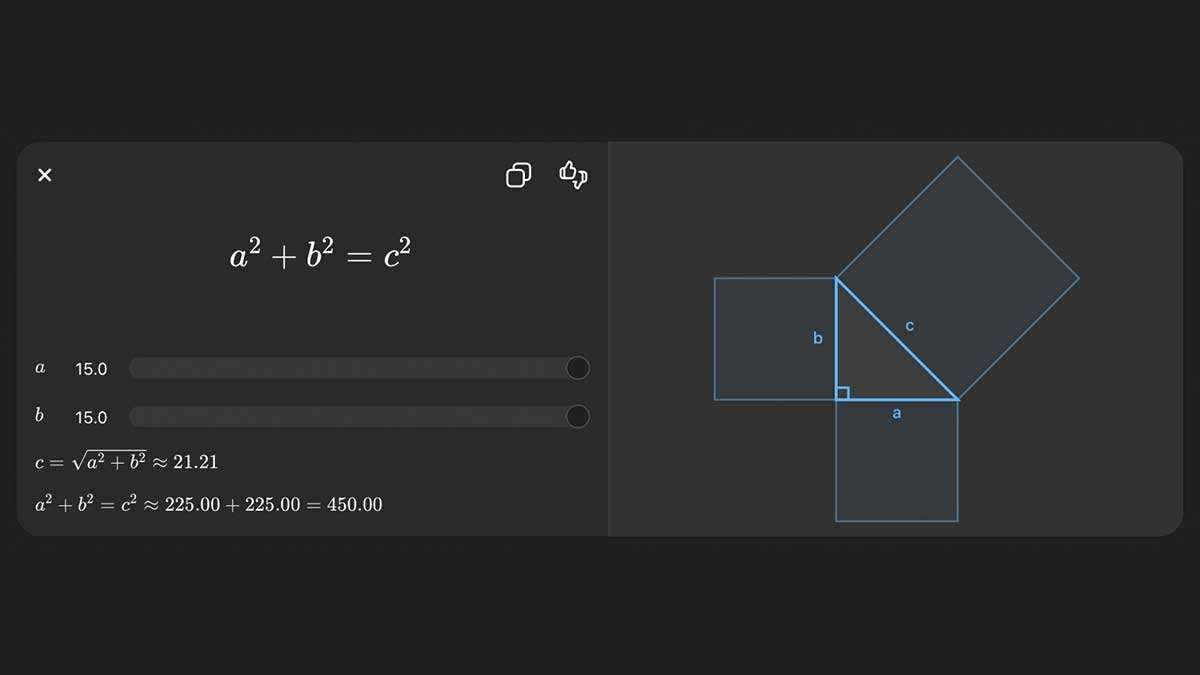Open the thumbs up/down feedback icon

tap(573, 175)
